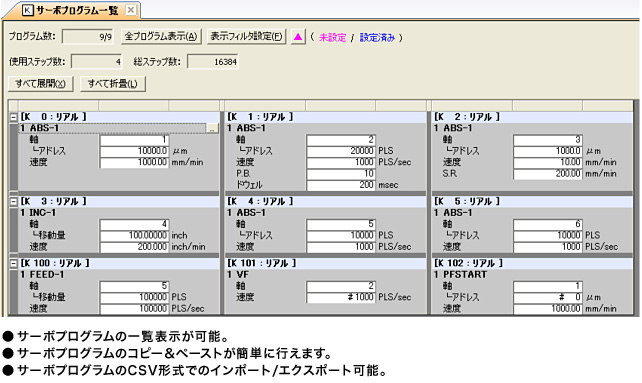Select the [K 3 : リアル] header
The width and height of the screenshot is (642, 383).
pyautogui.click(x=119, y=201)
